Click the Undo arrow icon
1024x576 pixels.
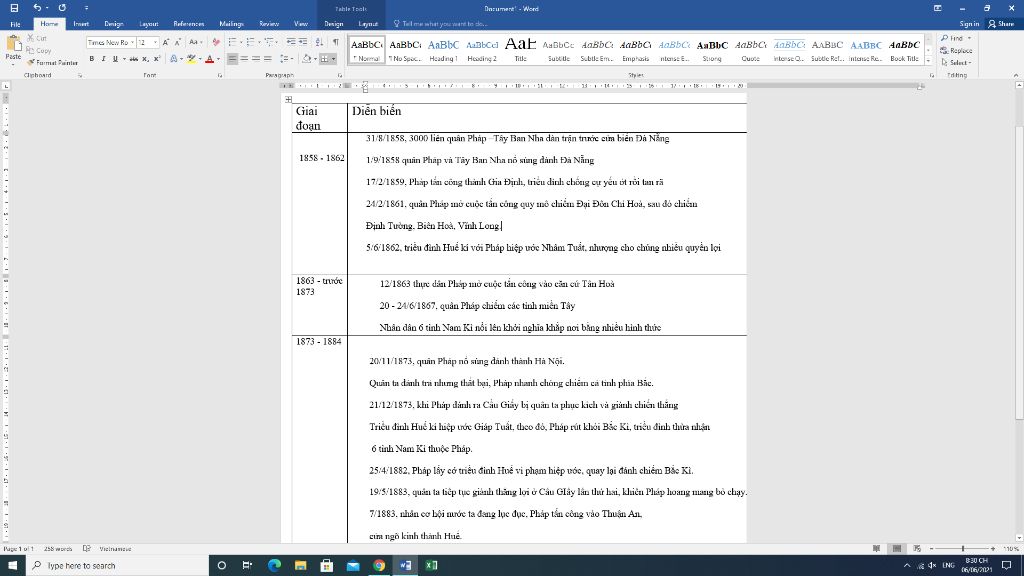point(37,8)
